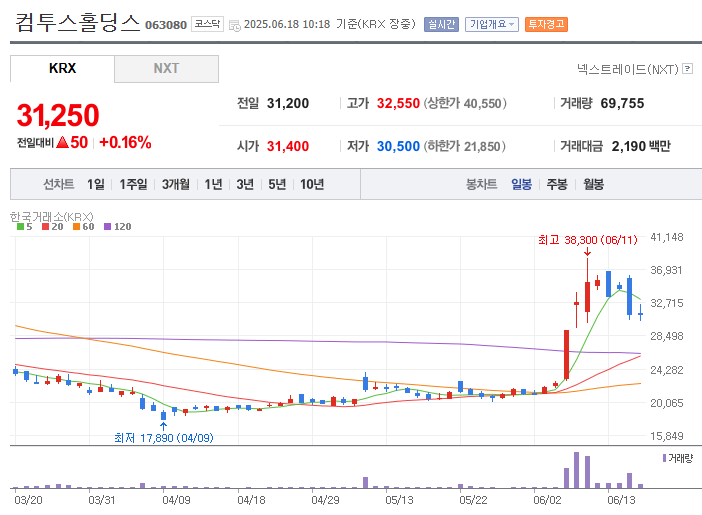
Task: Select the 3년 line chart range
Action: tap(245, 184)
